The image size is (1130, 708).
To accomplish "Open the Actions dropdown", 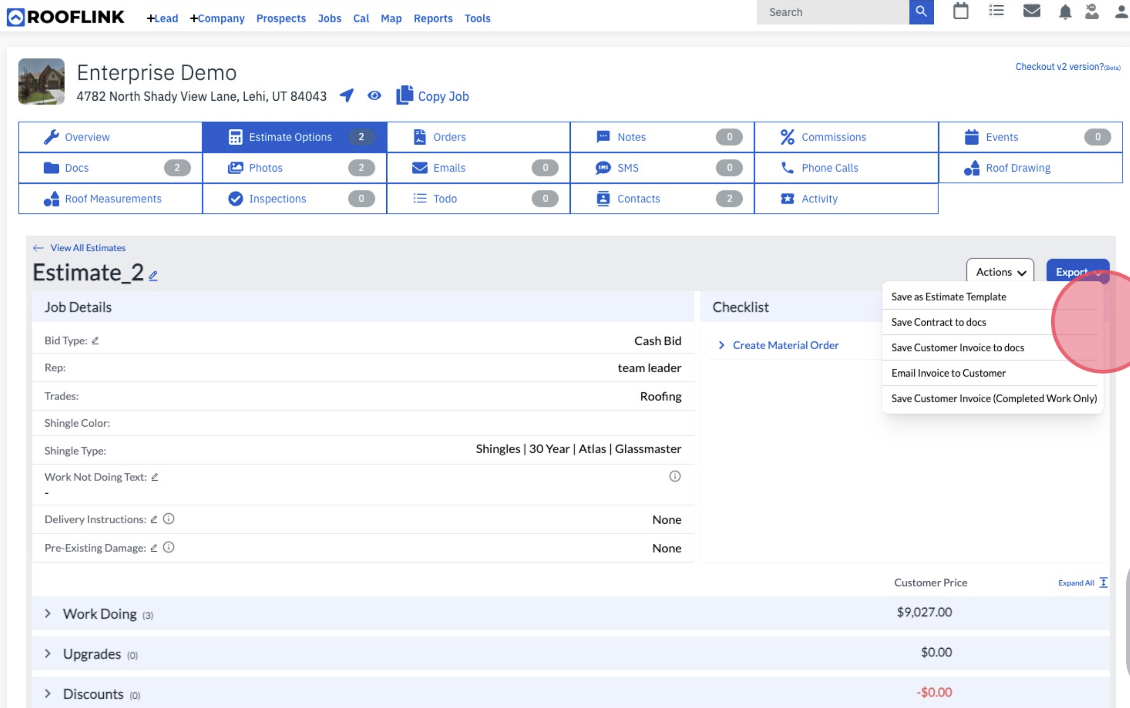I will [1000, 272].
